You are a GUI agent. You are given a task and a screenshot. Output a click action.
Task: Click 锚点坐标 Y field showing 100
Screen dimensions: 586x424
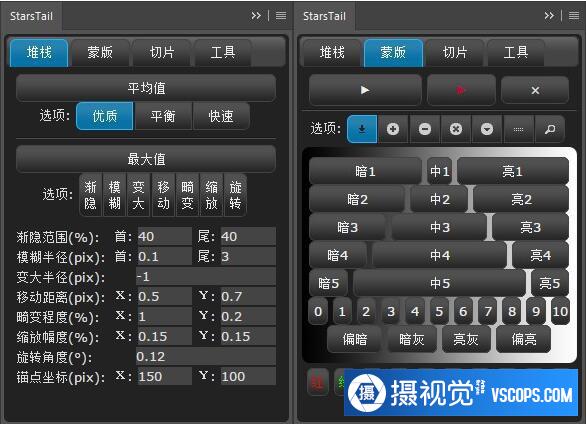248,376
